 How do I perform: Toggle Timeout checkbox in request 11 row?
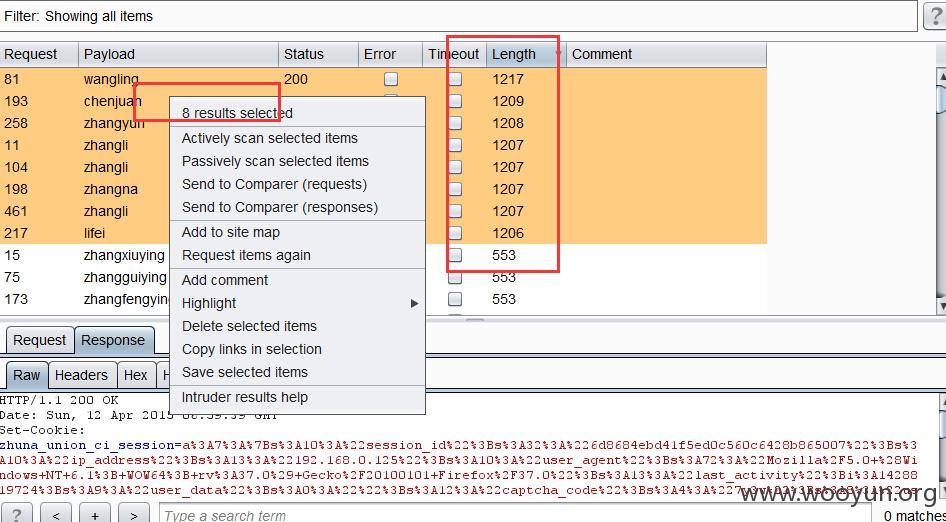tap(455, 145)
